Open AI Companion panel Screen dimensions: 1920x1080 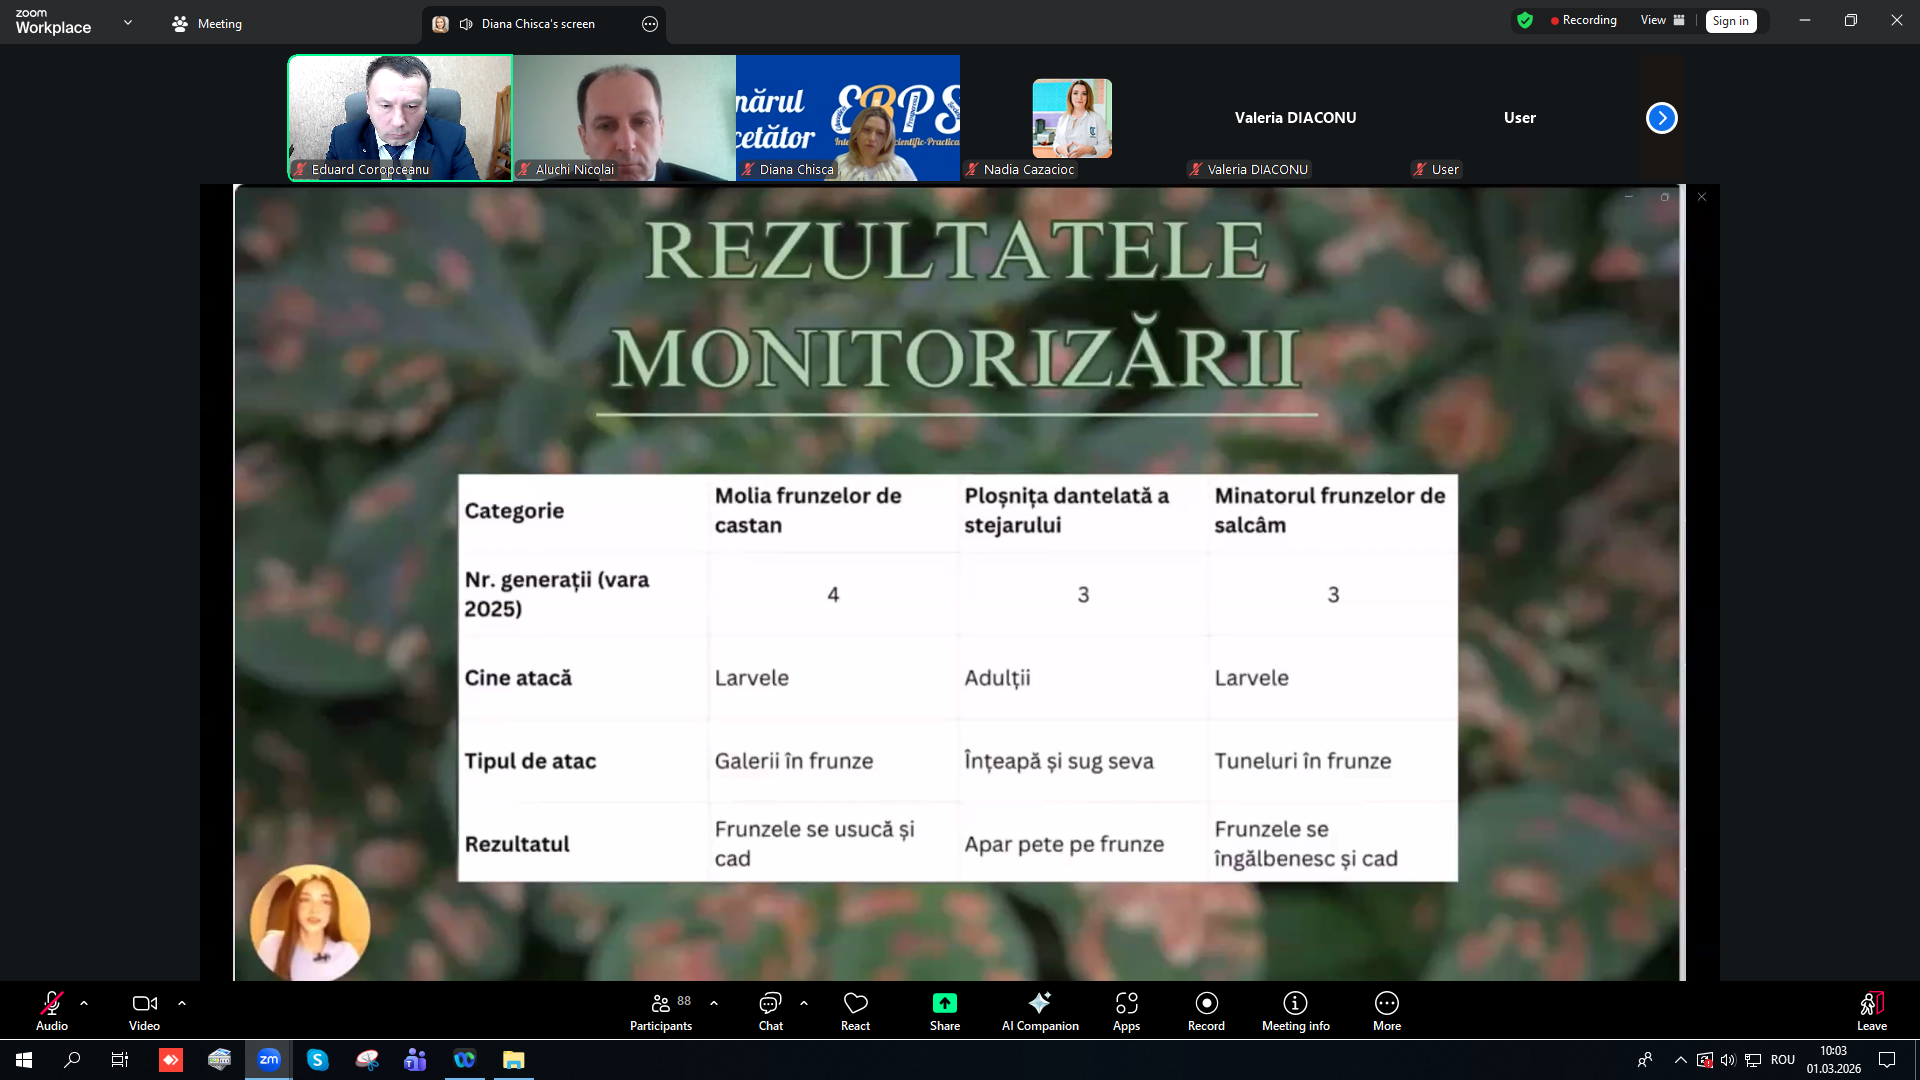pyautogui.click(x=1040, y=1009)
